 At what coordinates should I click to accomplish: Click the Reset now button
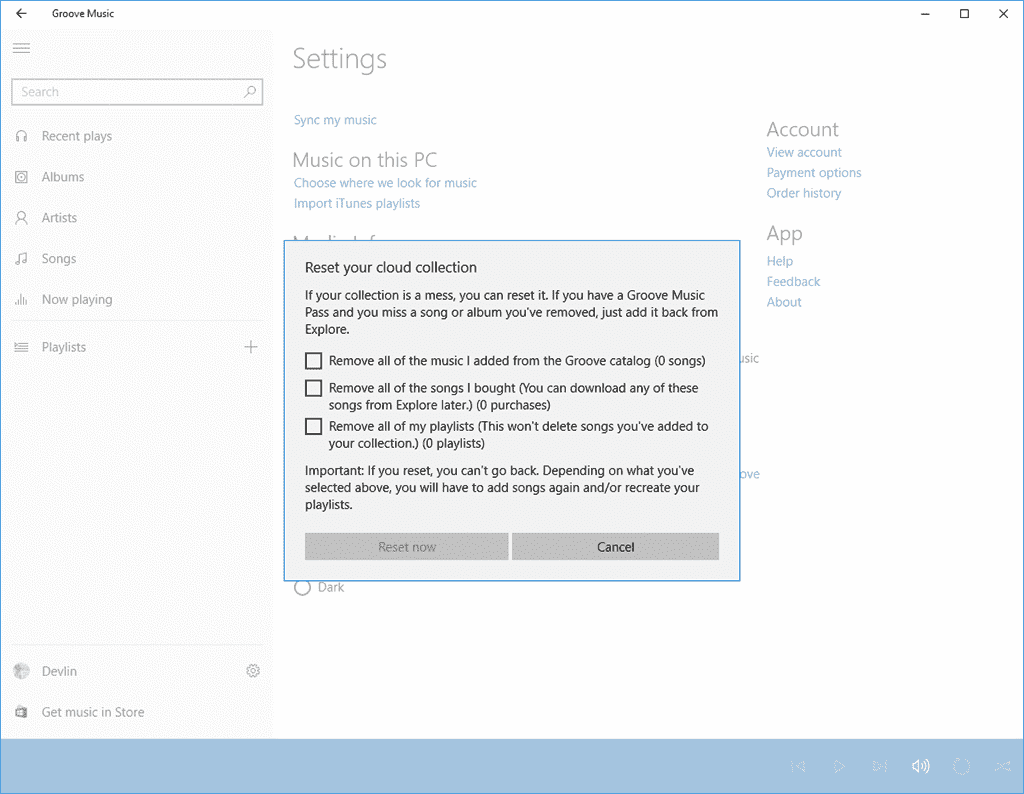point(406,547)
